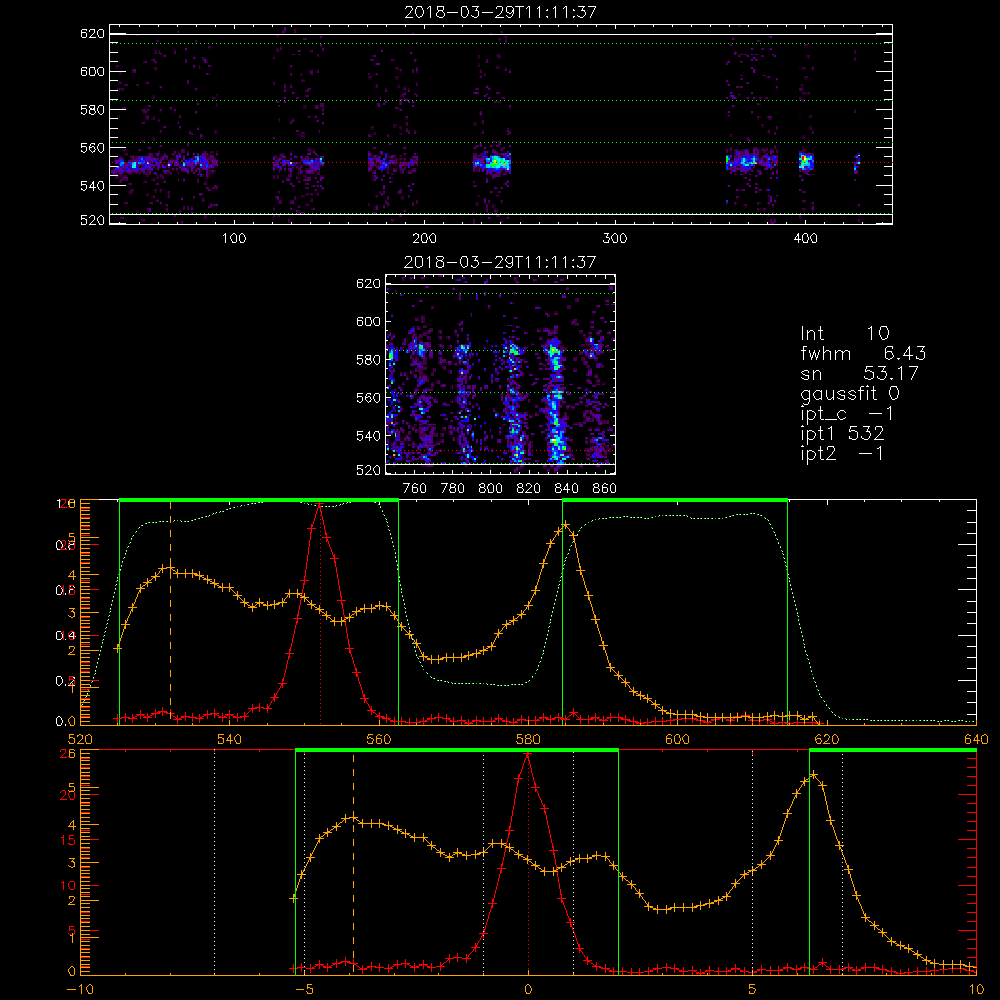Click the -5 label on bottom plot axis
The height and width of the screenshot is (1000, 1000).
304,989
